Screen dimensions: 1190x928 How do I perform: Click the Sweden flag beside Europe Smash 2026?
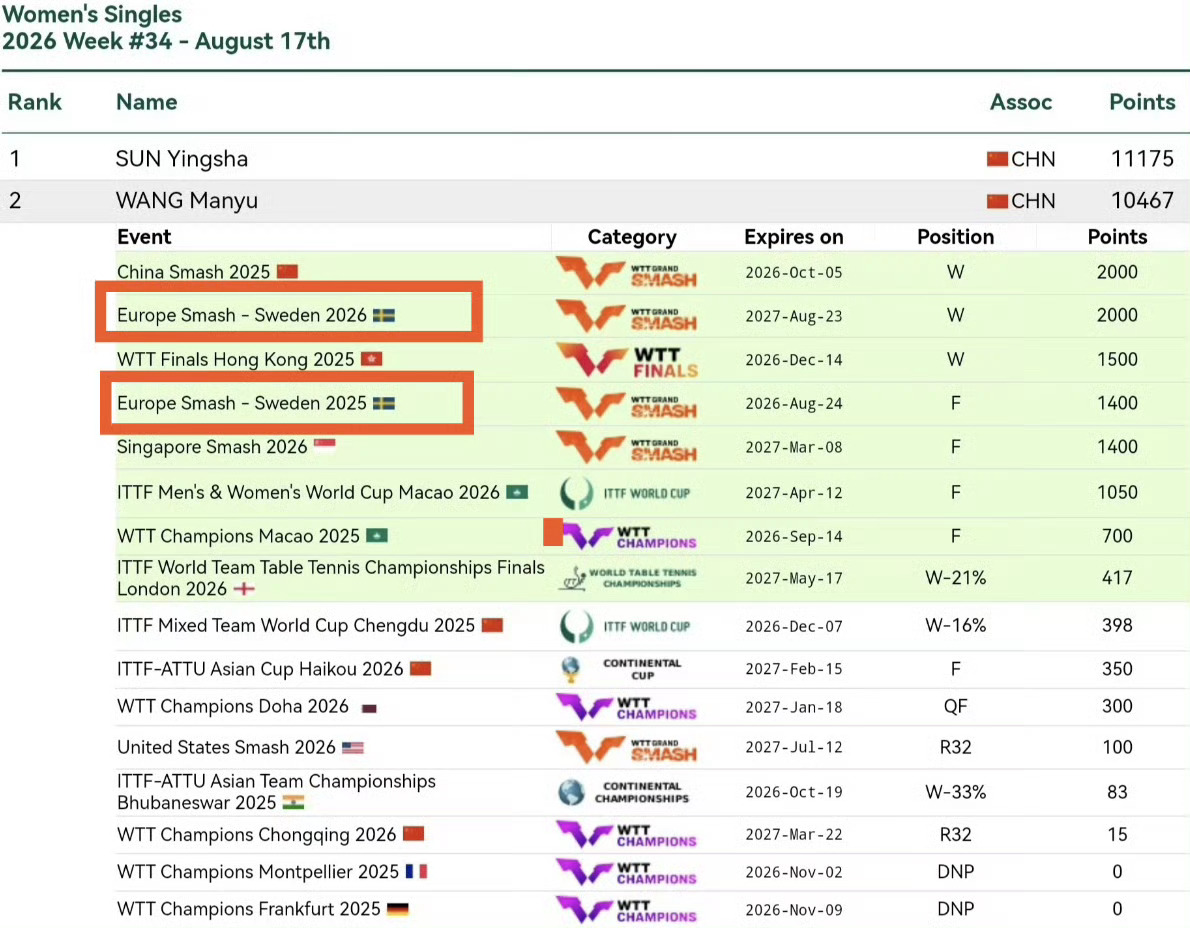pyautogui.click(x=383, y=315)
